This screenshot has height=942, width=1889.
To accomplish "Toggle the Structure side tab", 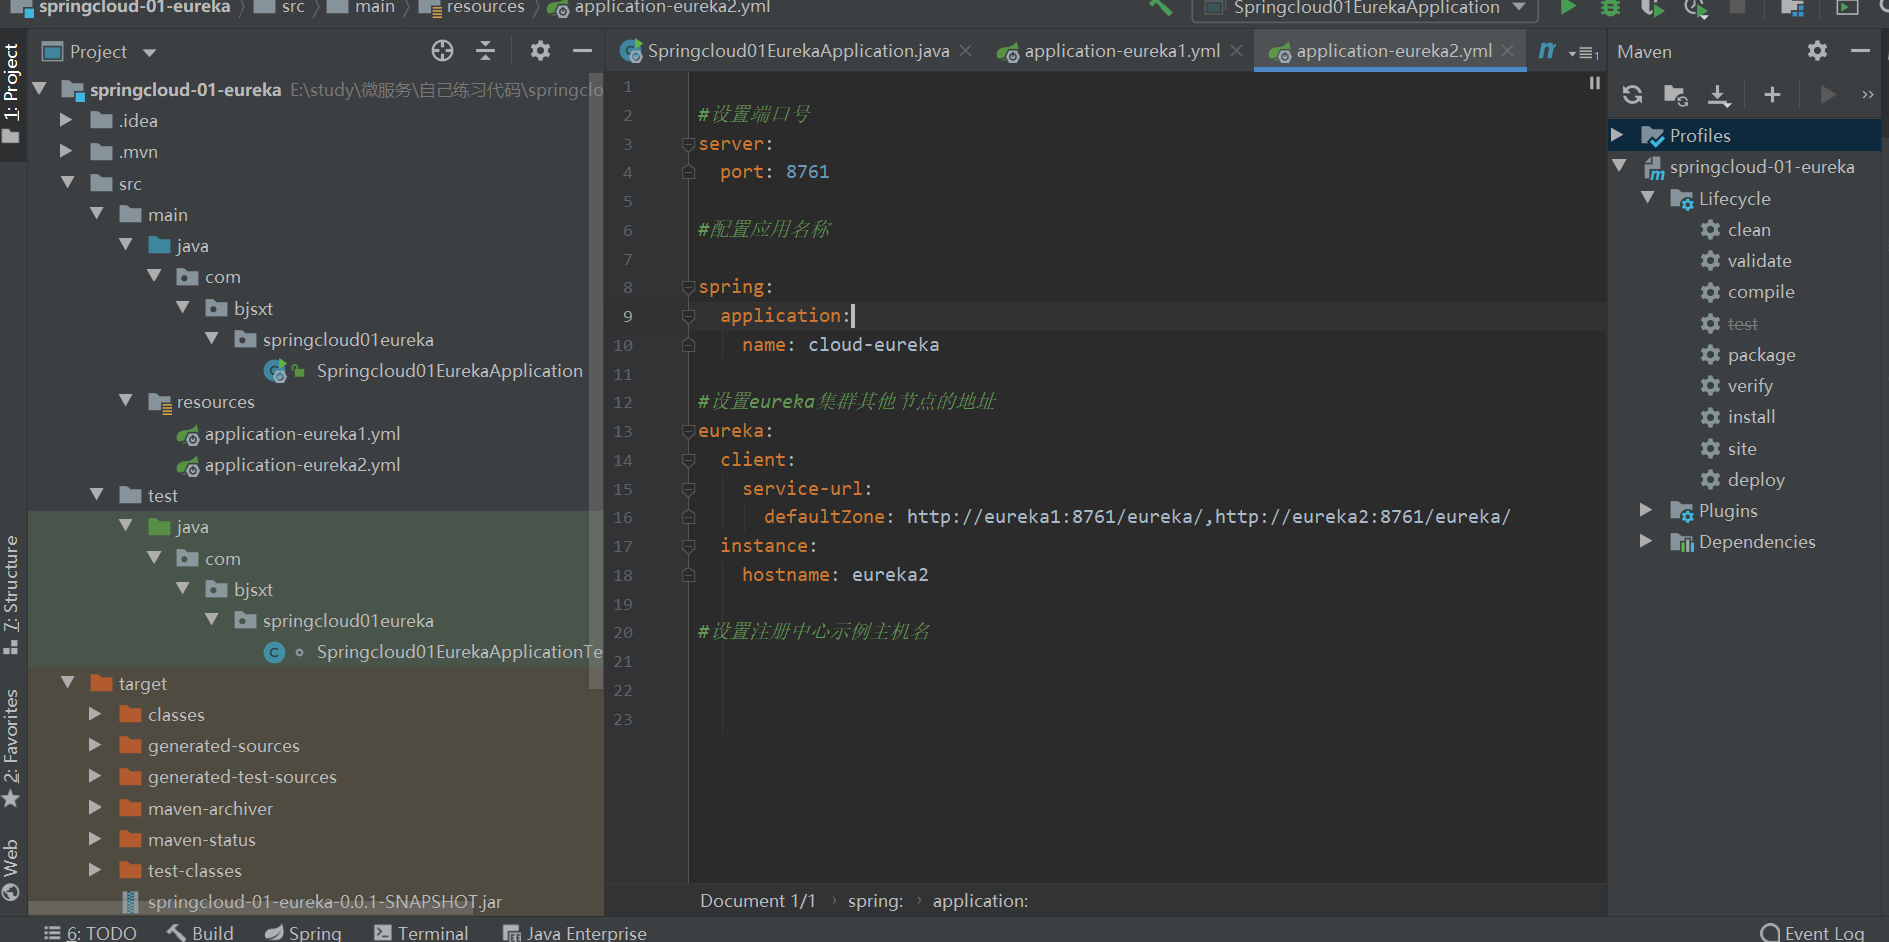I will pos(12,594).
